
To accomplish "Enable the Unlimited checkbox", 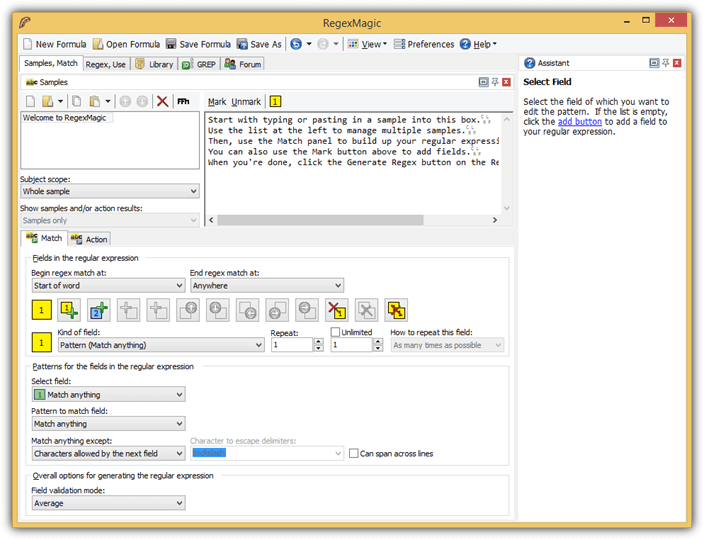I will coord(335,332).
